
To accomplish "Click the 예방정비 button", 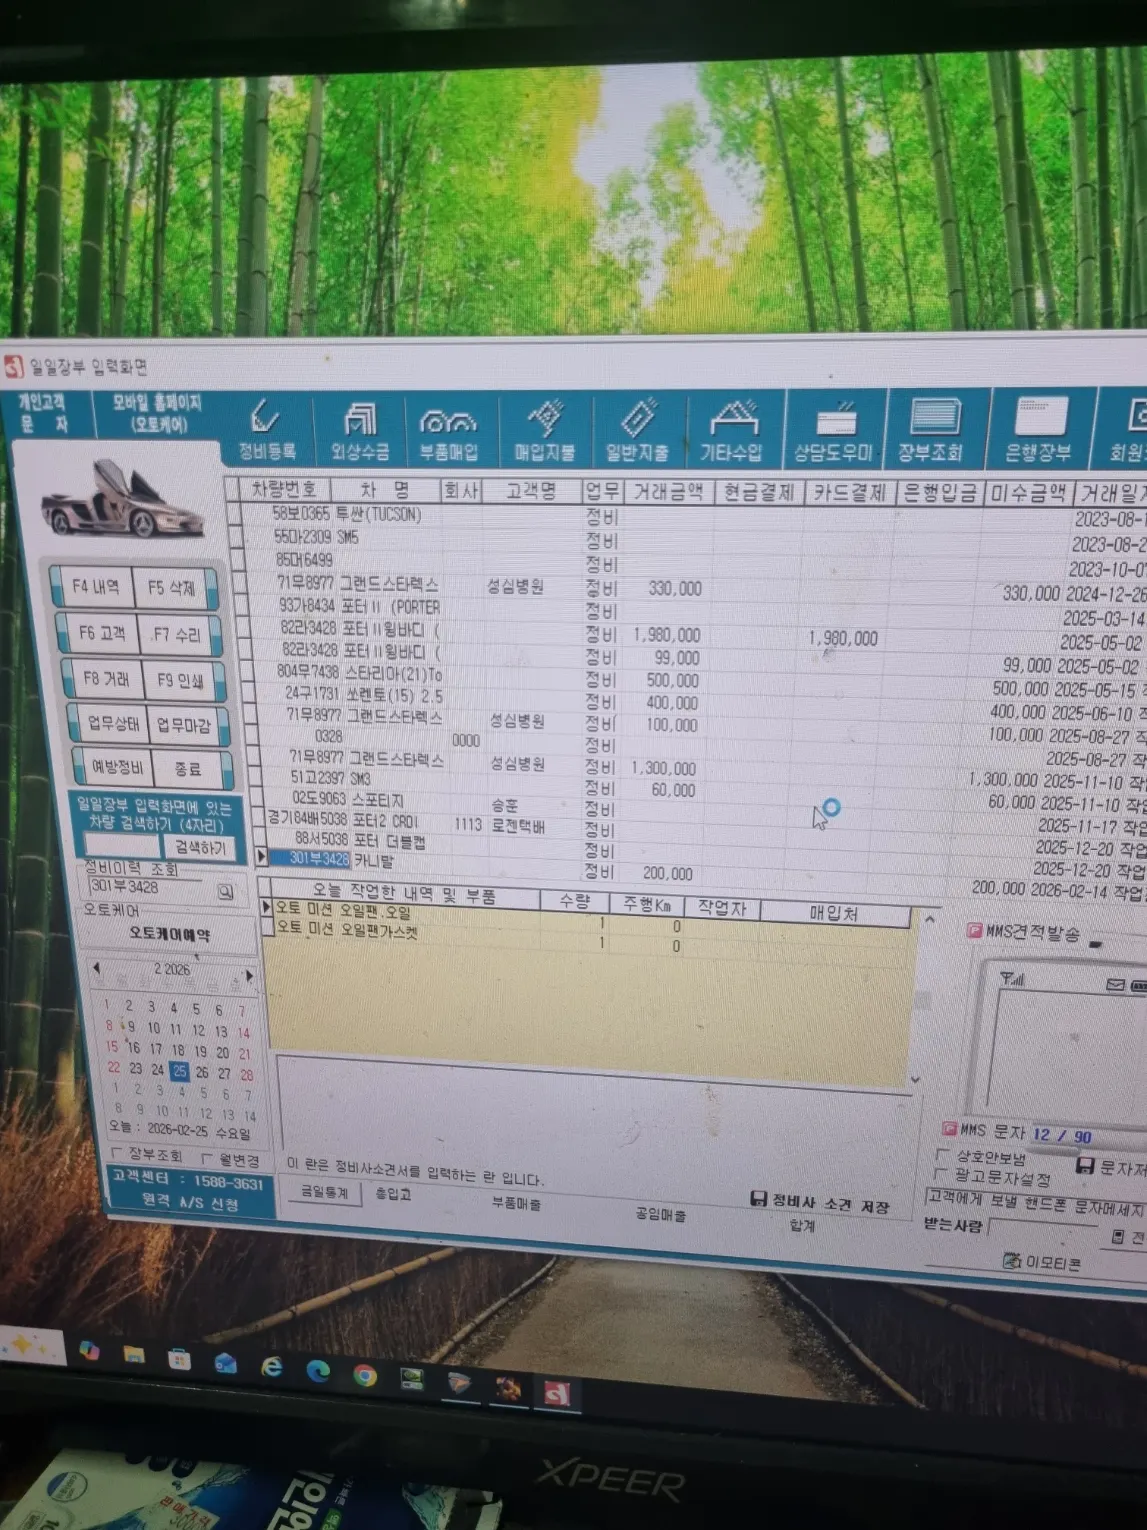I will tap(117, 767).
